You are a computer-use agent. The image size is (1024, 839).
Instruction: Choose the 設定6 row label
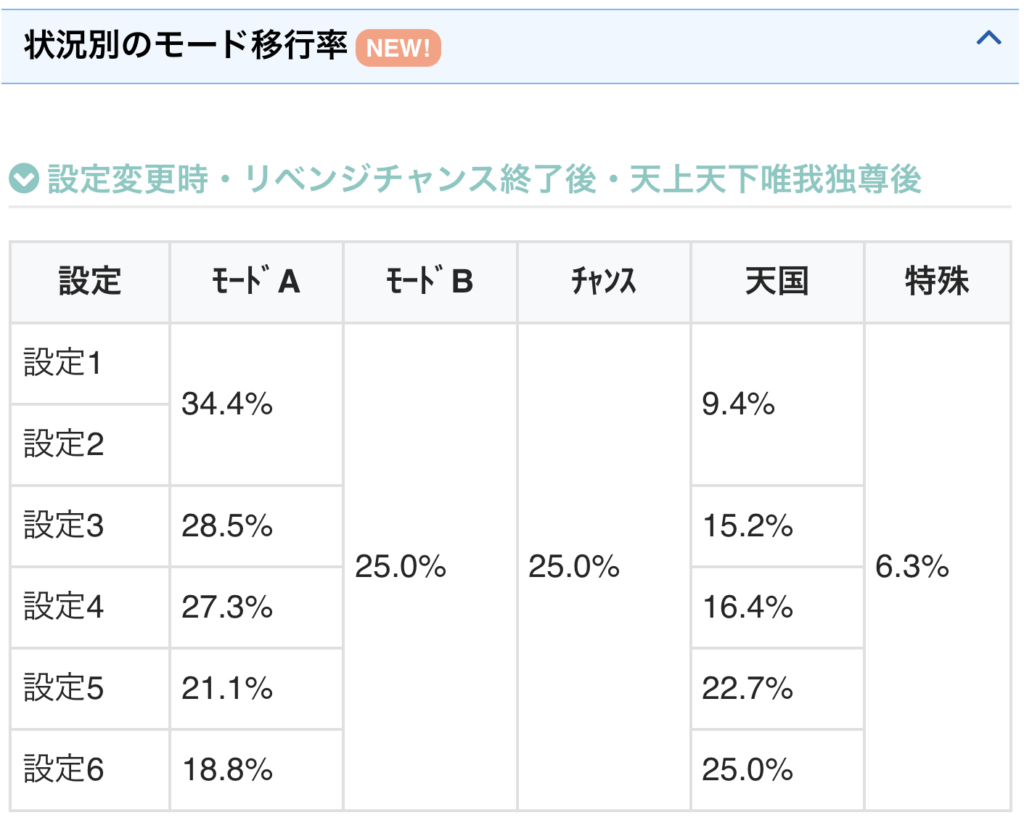coord(64,770)
